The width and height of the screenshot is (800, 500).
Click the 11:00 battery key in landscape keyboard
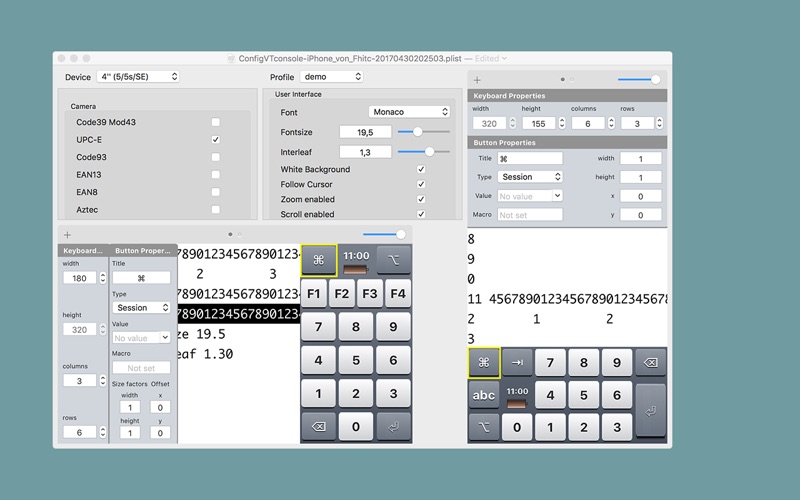(x=517, y=395)
